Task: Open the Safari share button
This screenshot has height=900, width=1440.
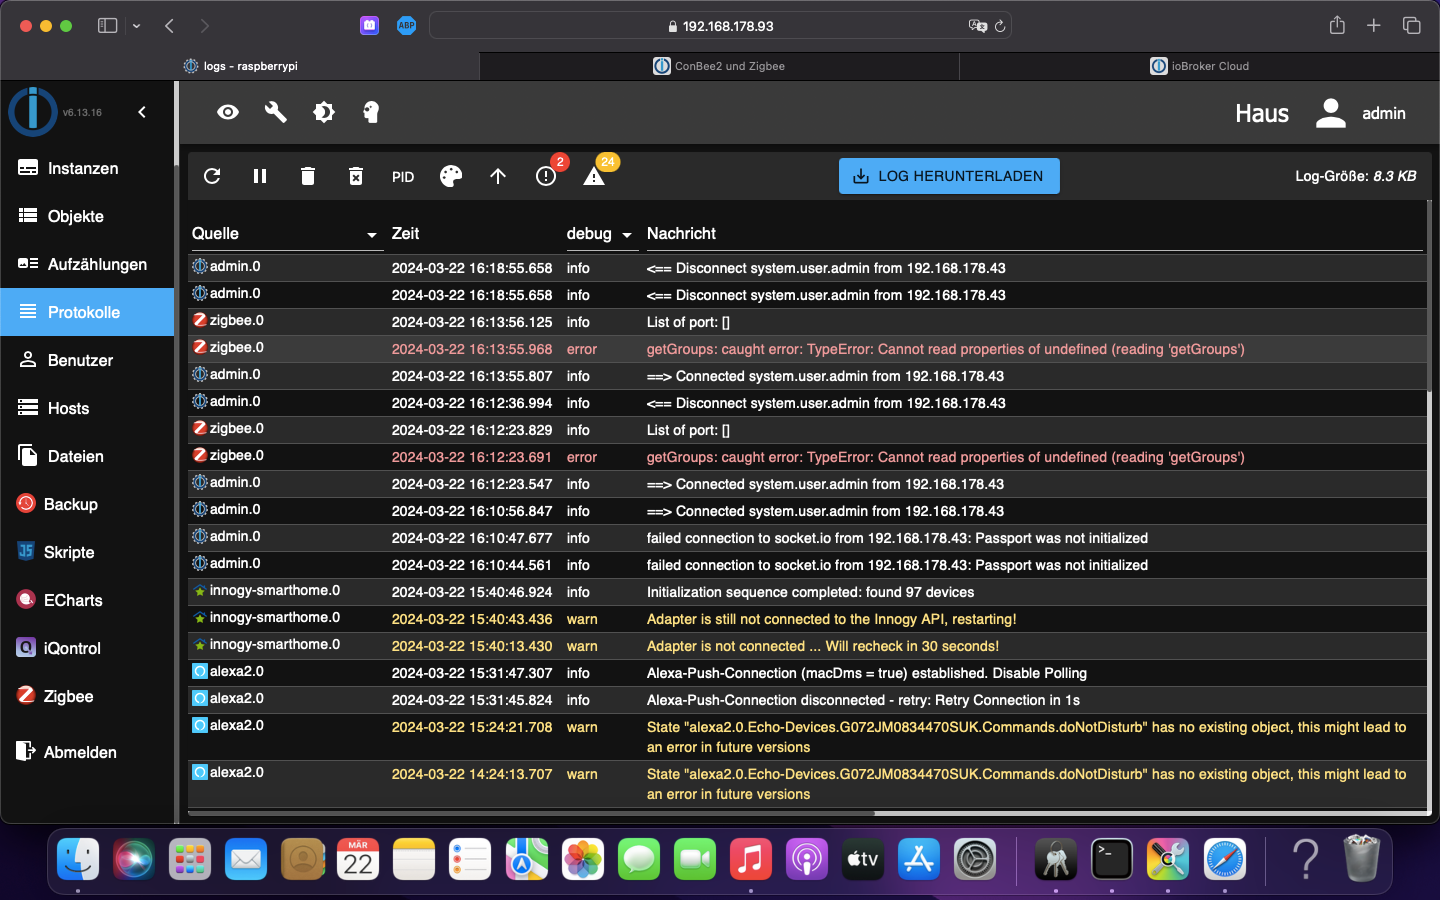Action: pyautogui.click(x=1337, y=25)
